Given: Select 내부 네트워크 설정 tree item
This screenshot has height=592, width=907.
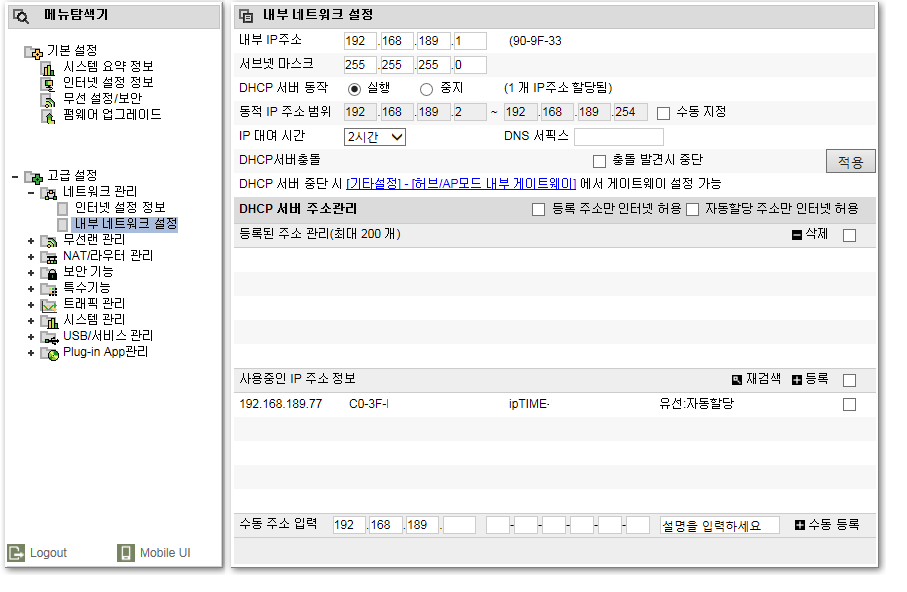Looking at the screenshot, I should tap(126, 224).
